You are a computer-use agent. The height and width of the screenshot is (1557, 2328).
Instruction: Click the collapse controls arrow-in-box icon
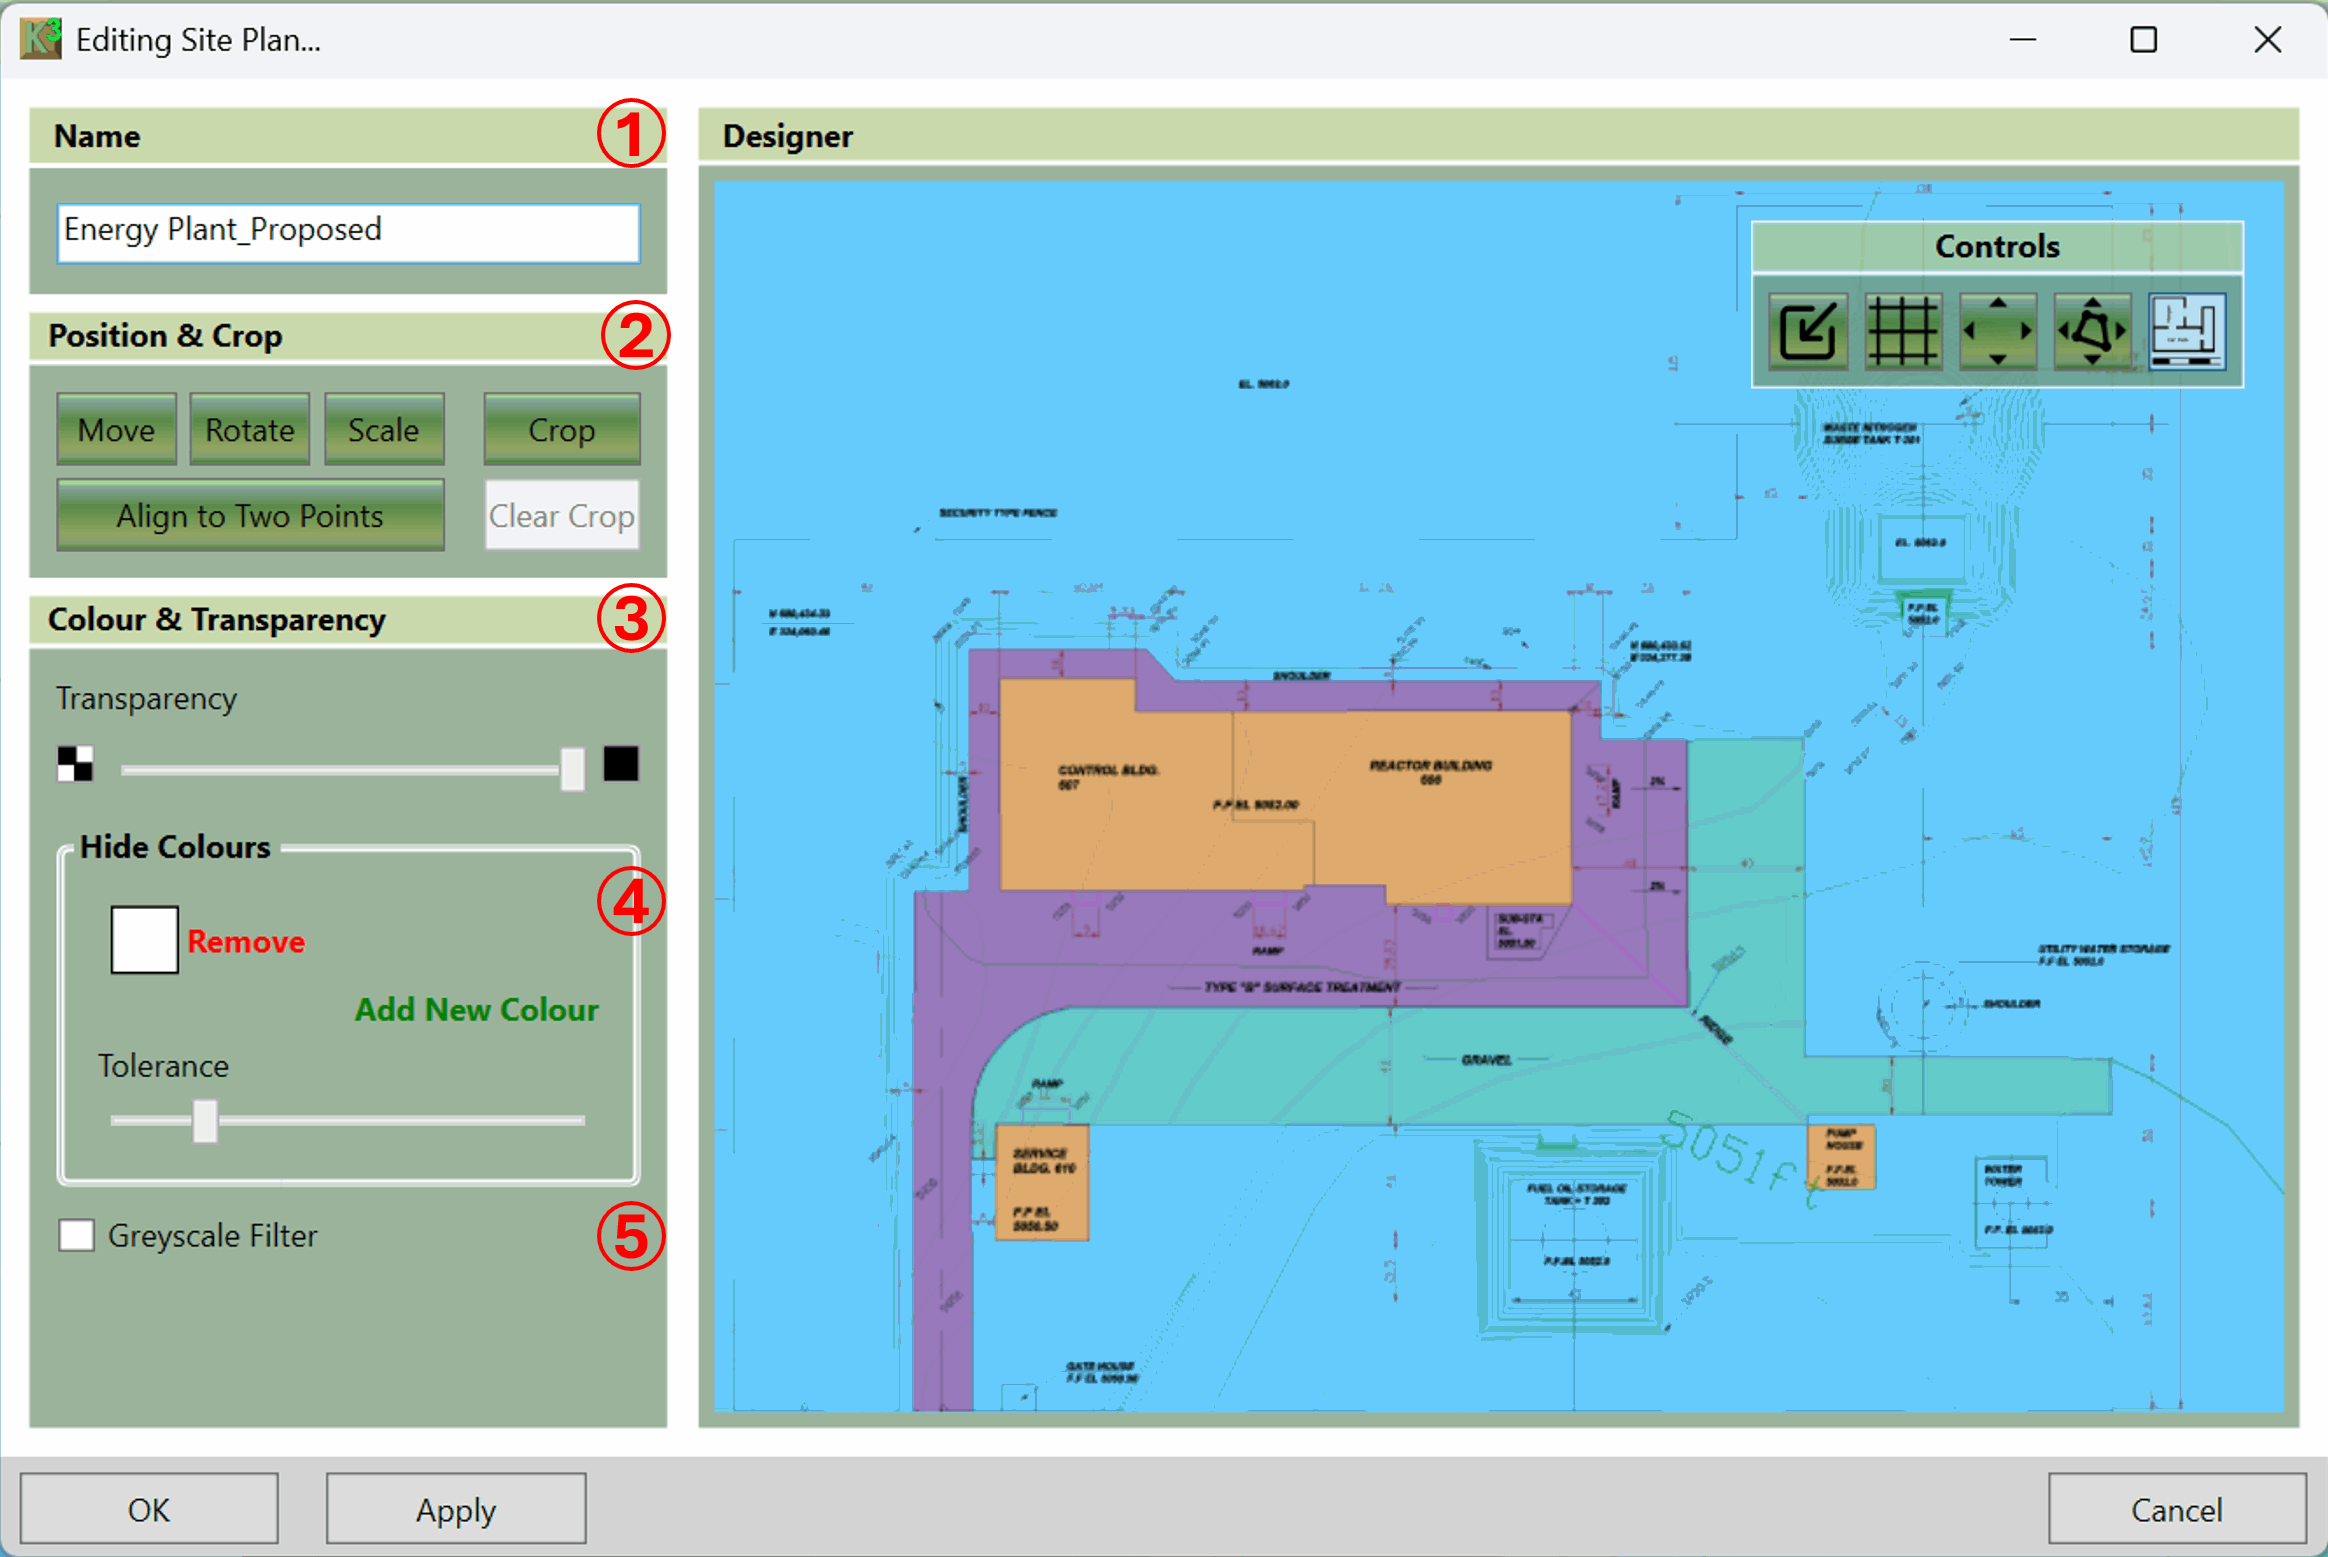[1808, 331]
